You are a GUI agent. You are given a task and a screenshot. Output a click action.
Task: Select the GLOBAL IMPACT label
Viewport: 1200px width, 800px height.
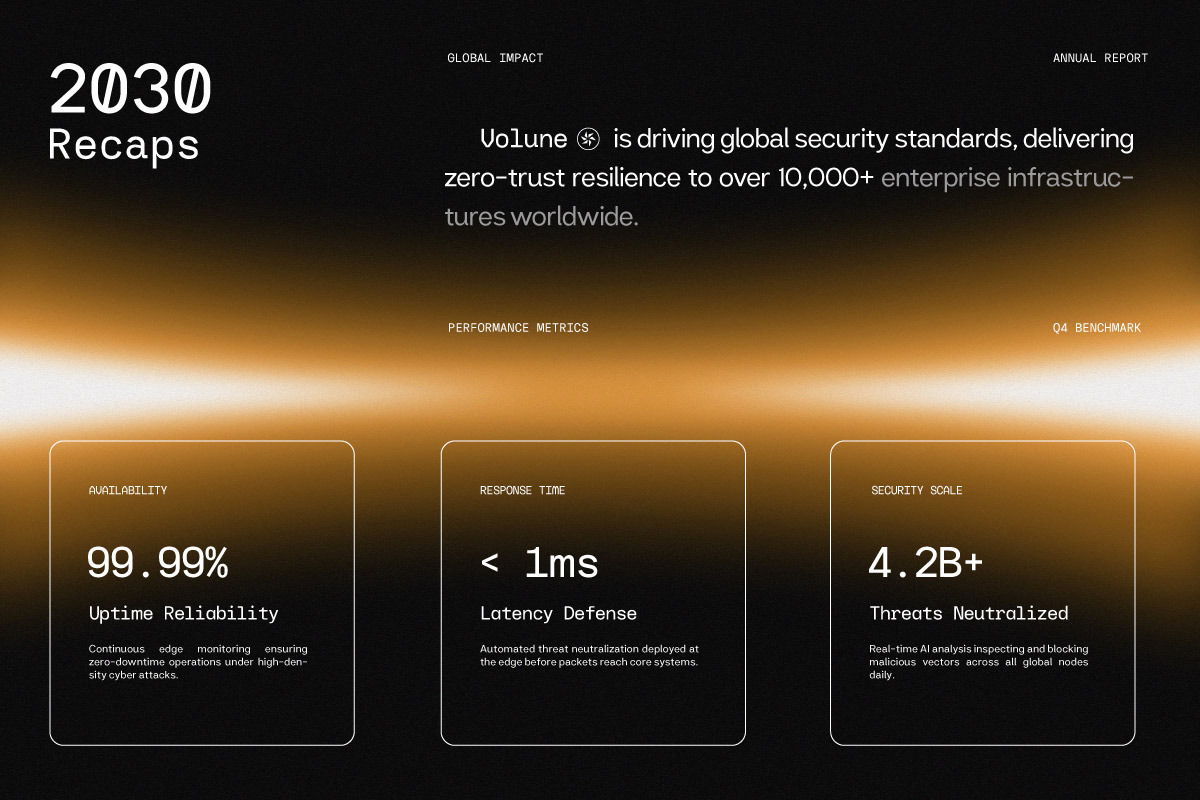point(495,58)
